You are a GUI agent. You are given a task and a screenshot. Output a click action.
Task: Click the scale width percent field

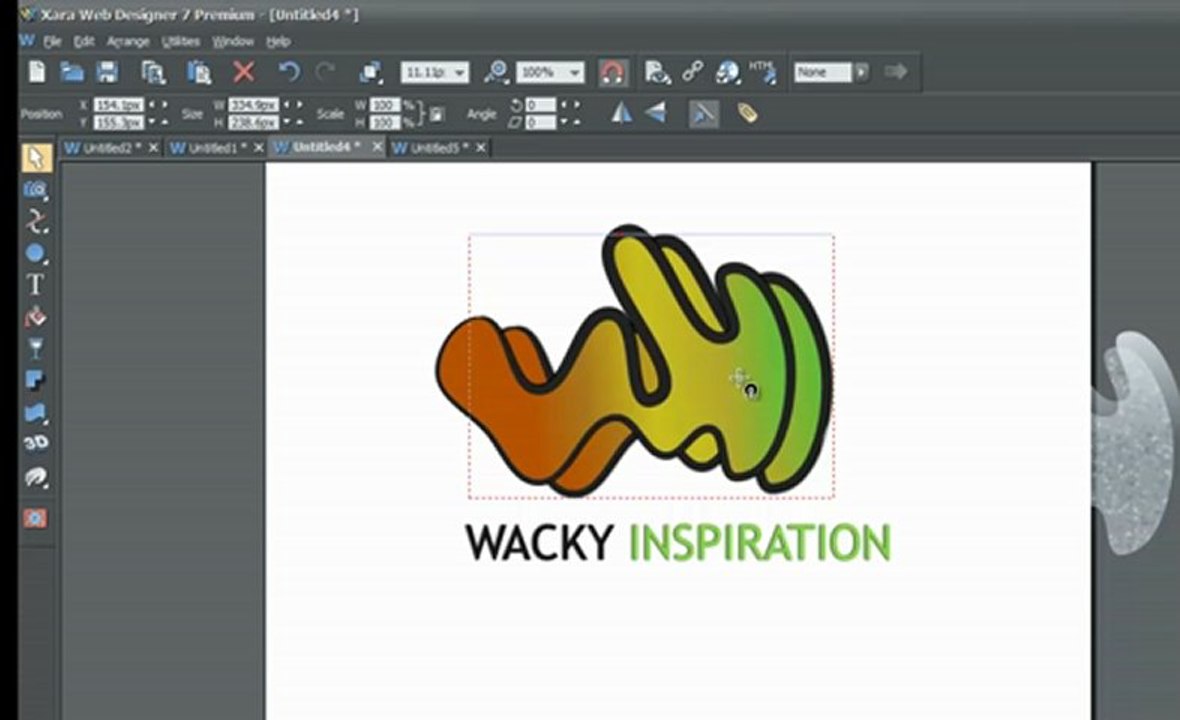coord(385,105)
